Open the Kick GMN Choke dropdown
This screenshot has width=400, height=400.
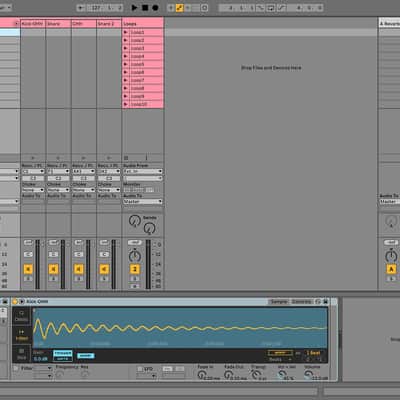pos(33,190)
